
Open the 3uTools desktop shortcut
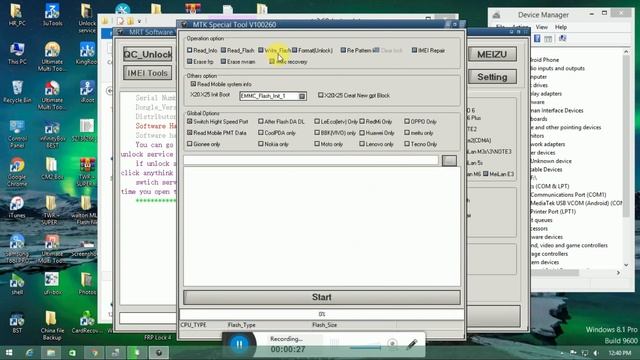pos(52,14)
